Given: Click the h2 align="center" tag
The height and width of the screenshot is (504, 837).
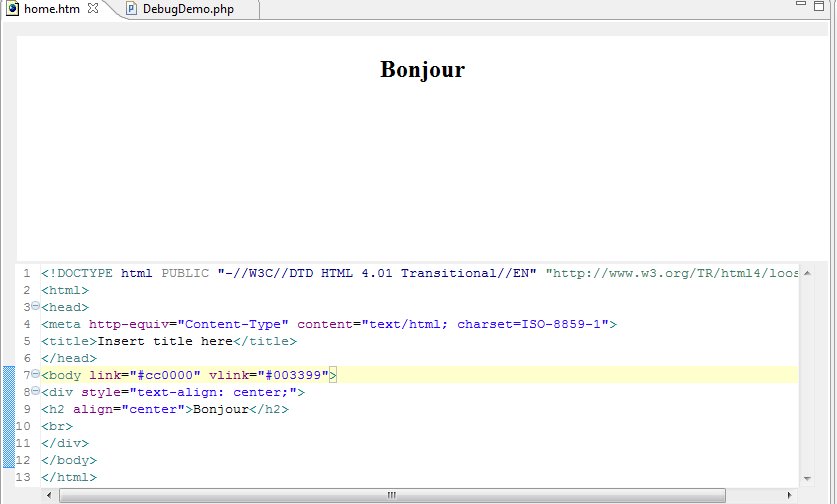Looking at the screenshot, I should click(x=116, y=410).
